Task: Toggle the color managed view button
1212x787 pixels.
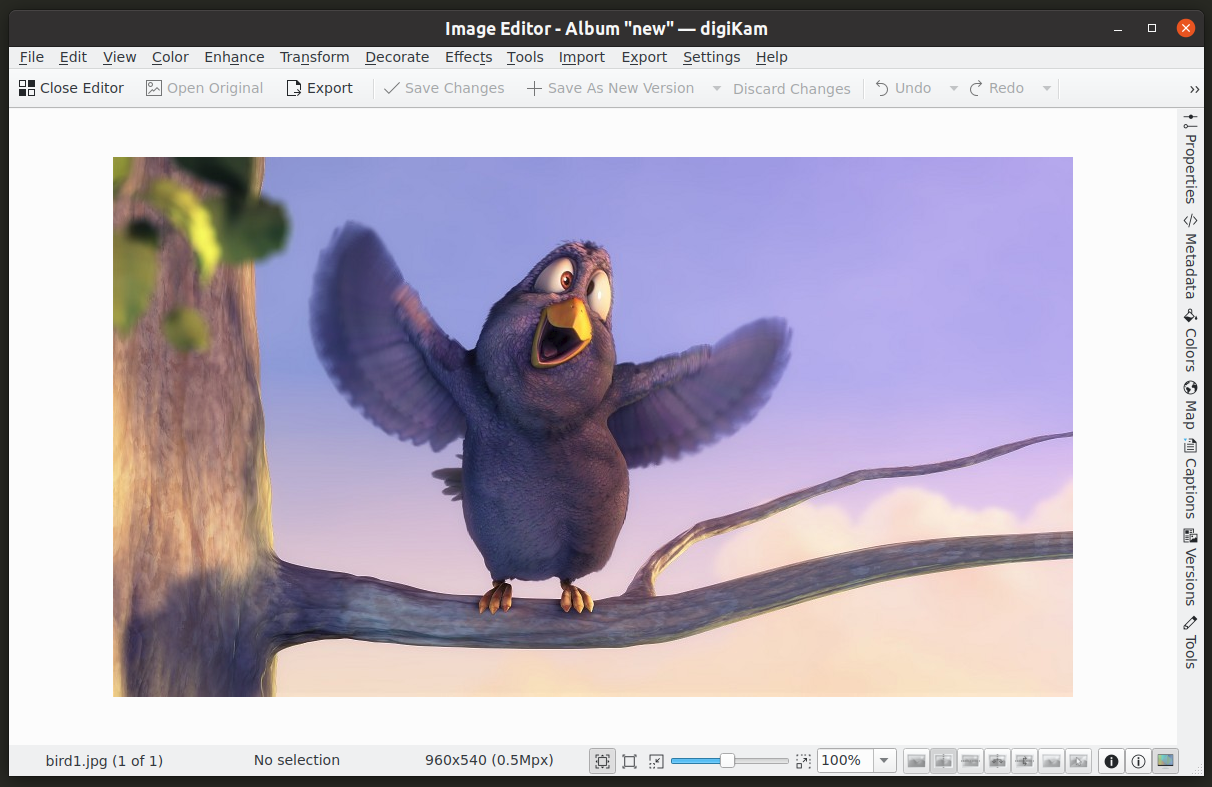Action: click(x=1165, y=761)
